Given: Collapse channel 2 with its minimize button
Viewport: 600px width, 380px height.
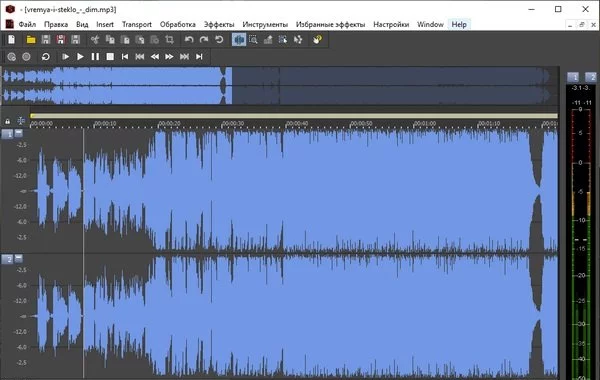Looking at the screenshot, I should coord(18,258).
